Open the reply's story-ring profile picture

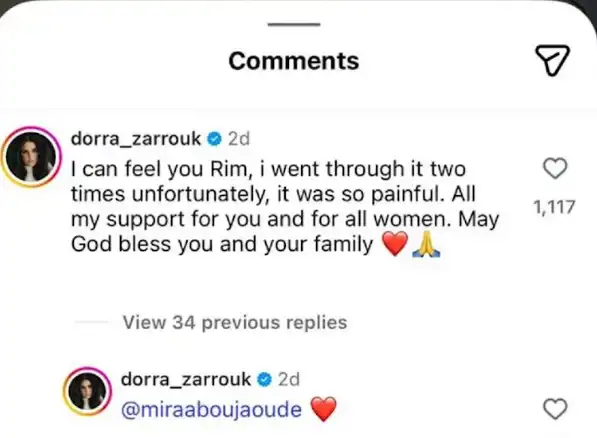[x=88, y=392]
